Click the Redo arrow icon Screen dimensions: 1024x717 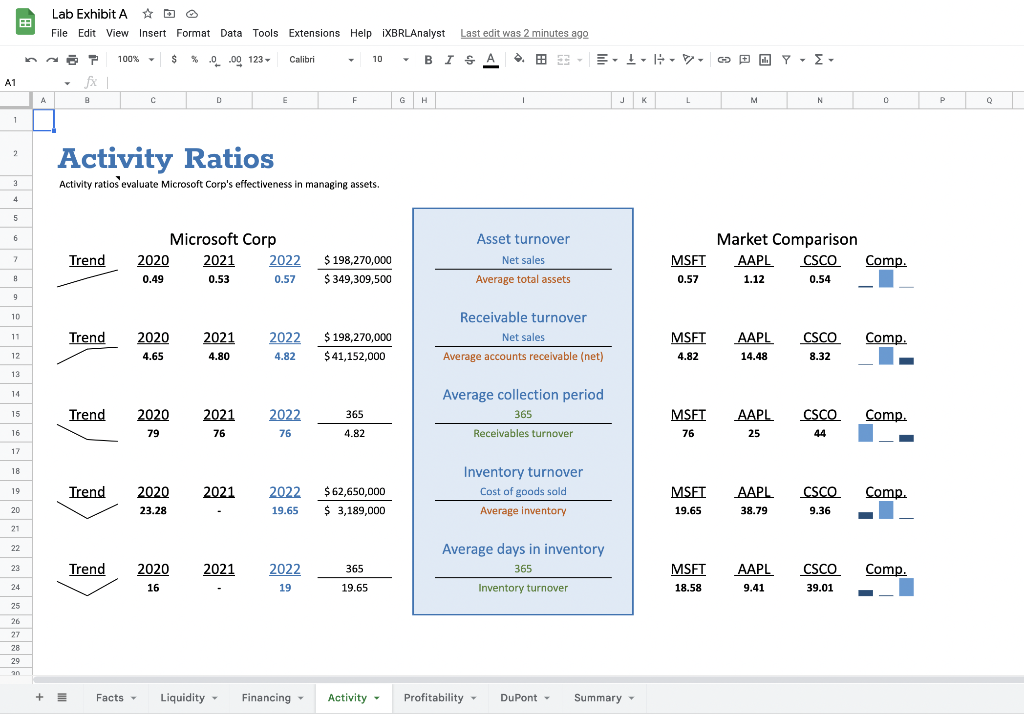(x=52, y=59)
